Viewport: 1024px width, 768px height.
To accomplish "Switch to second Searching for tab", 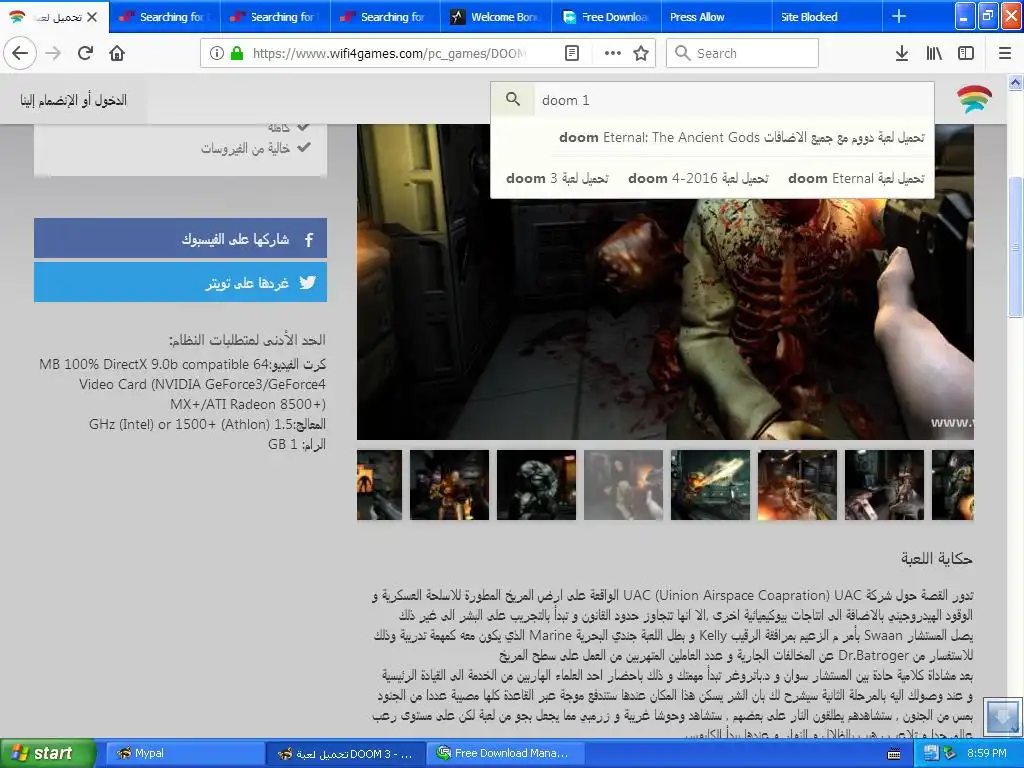I will pos(275,17).
